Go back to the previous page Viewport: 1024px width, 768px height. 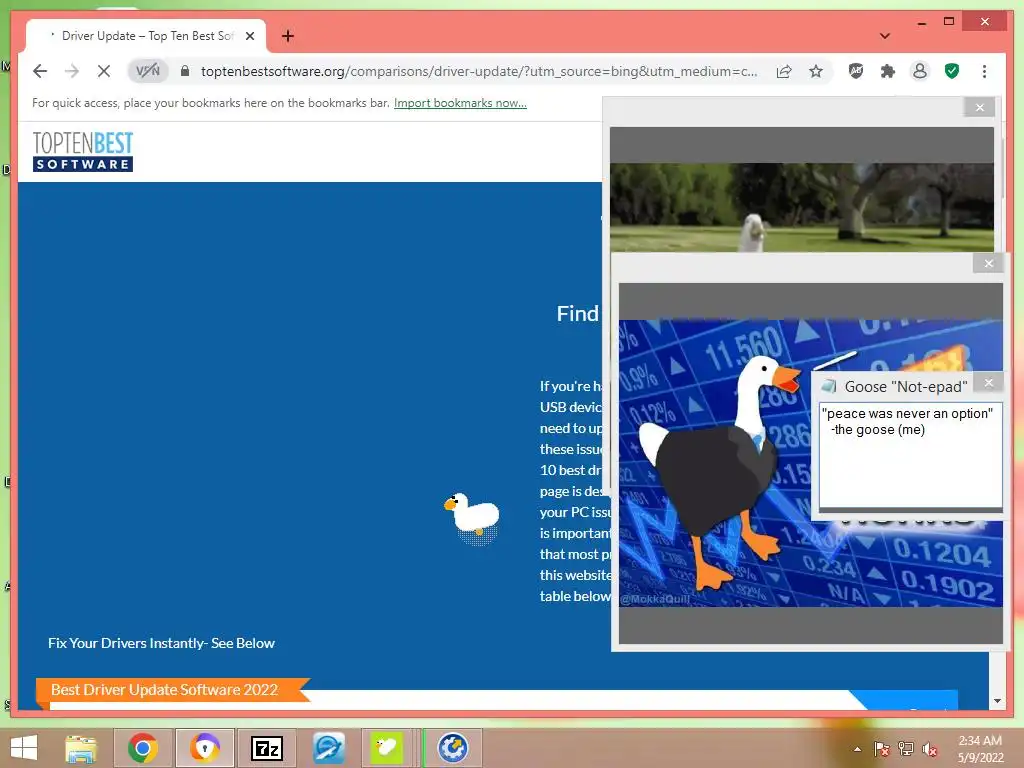click(x=40, y=71)
